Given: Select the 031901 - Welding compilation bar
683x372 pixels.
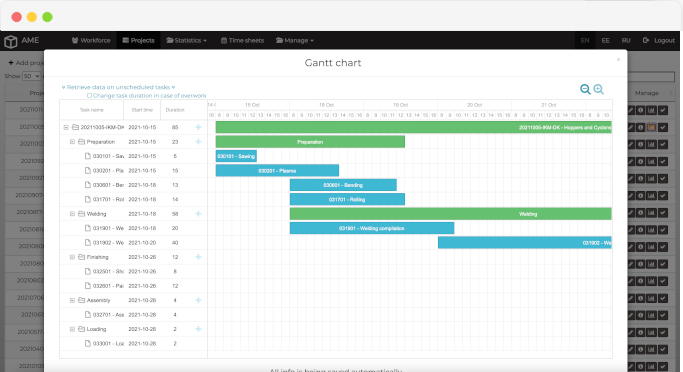Looking at the screenshot, I should pyautogui.click(x=372, y=228).
